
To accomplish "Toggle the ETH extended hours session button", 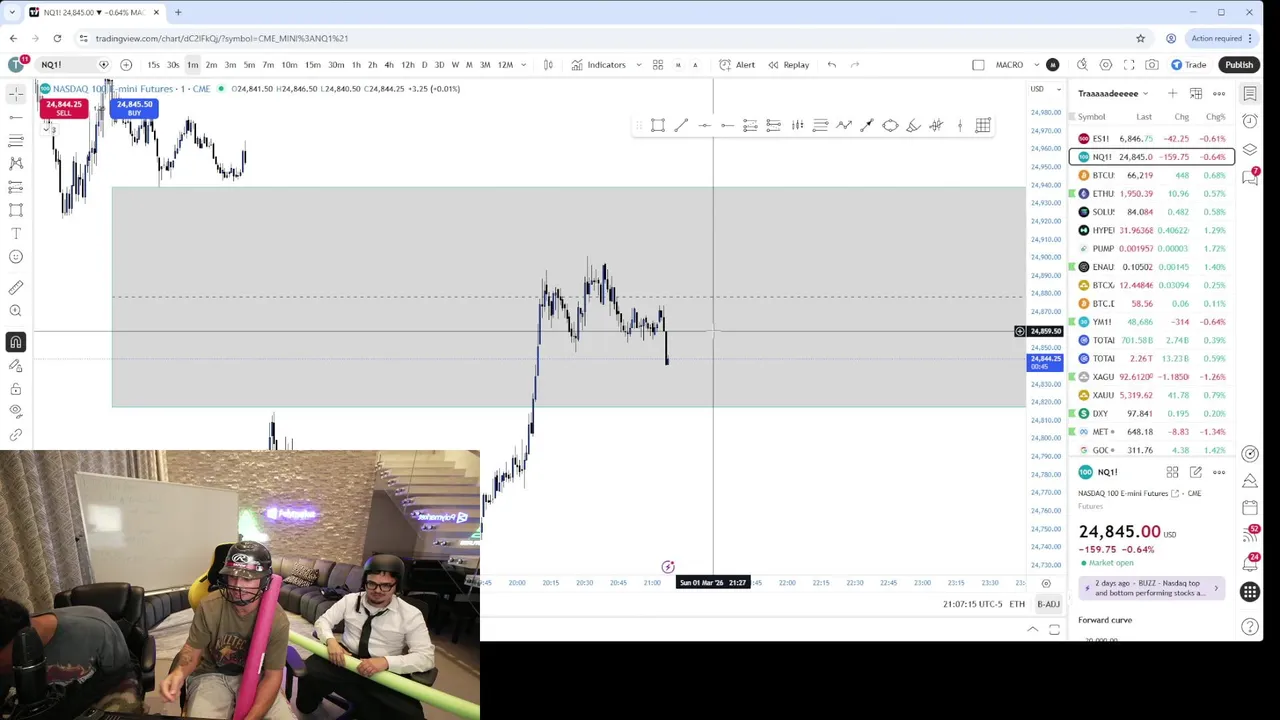I will 1017,604.
